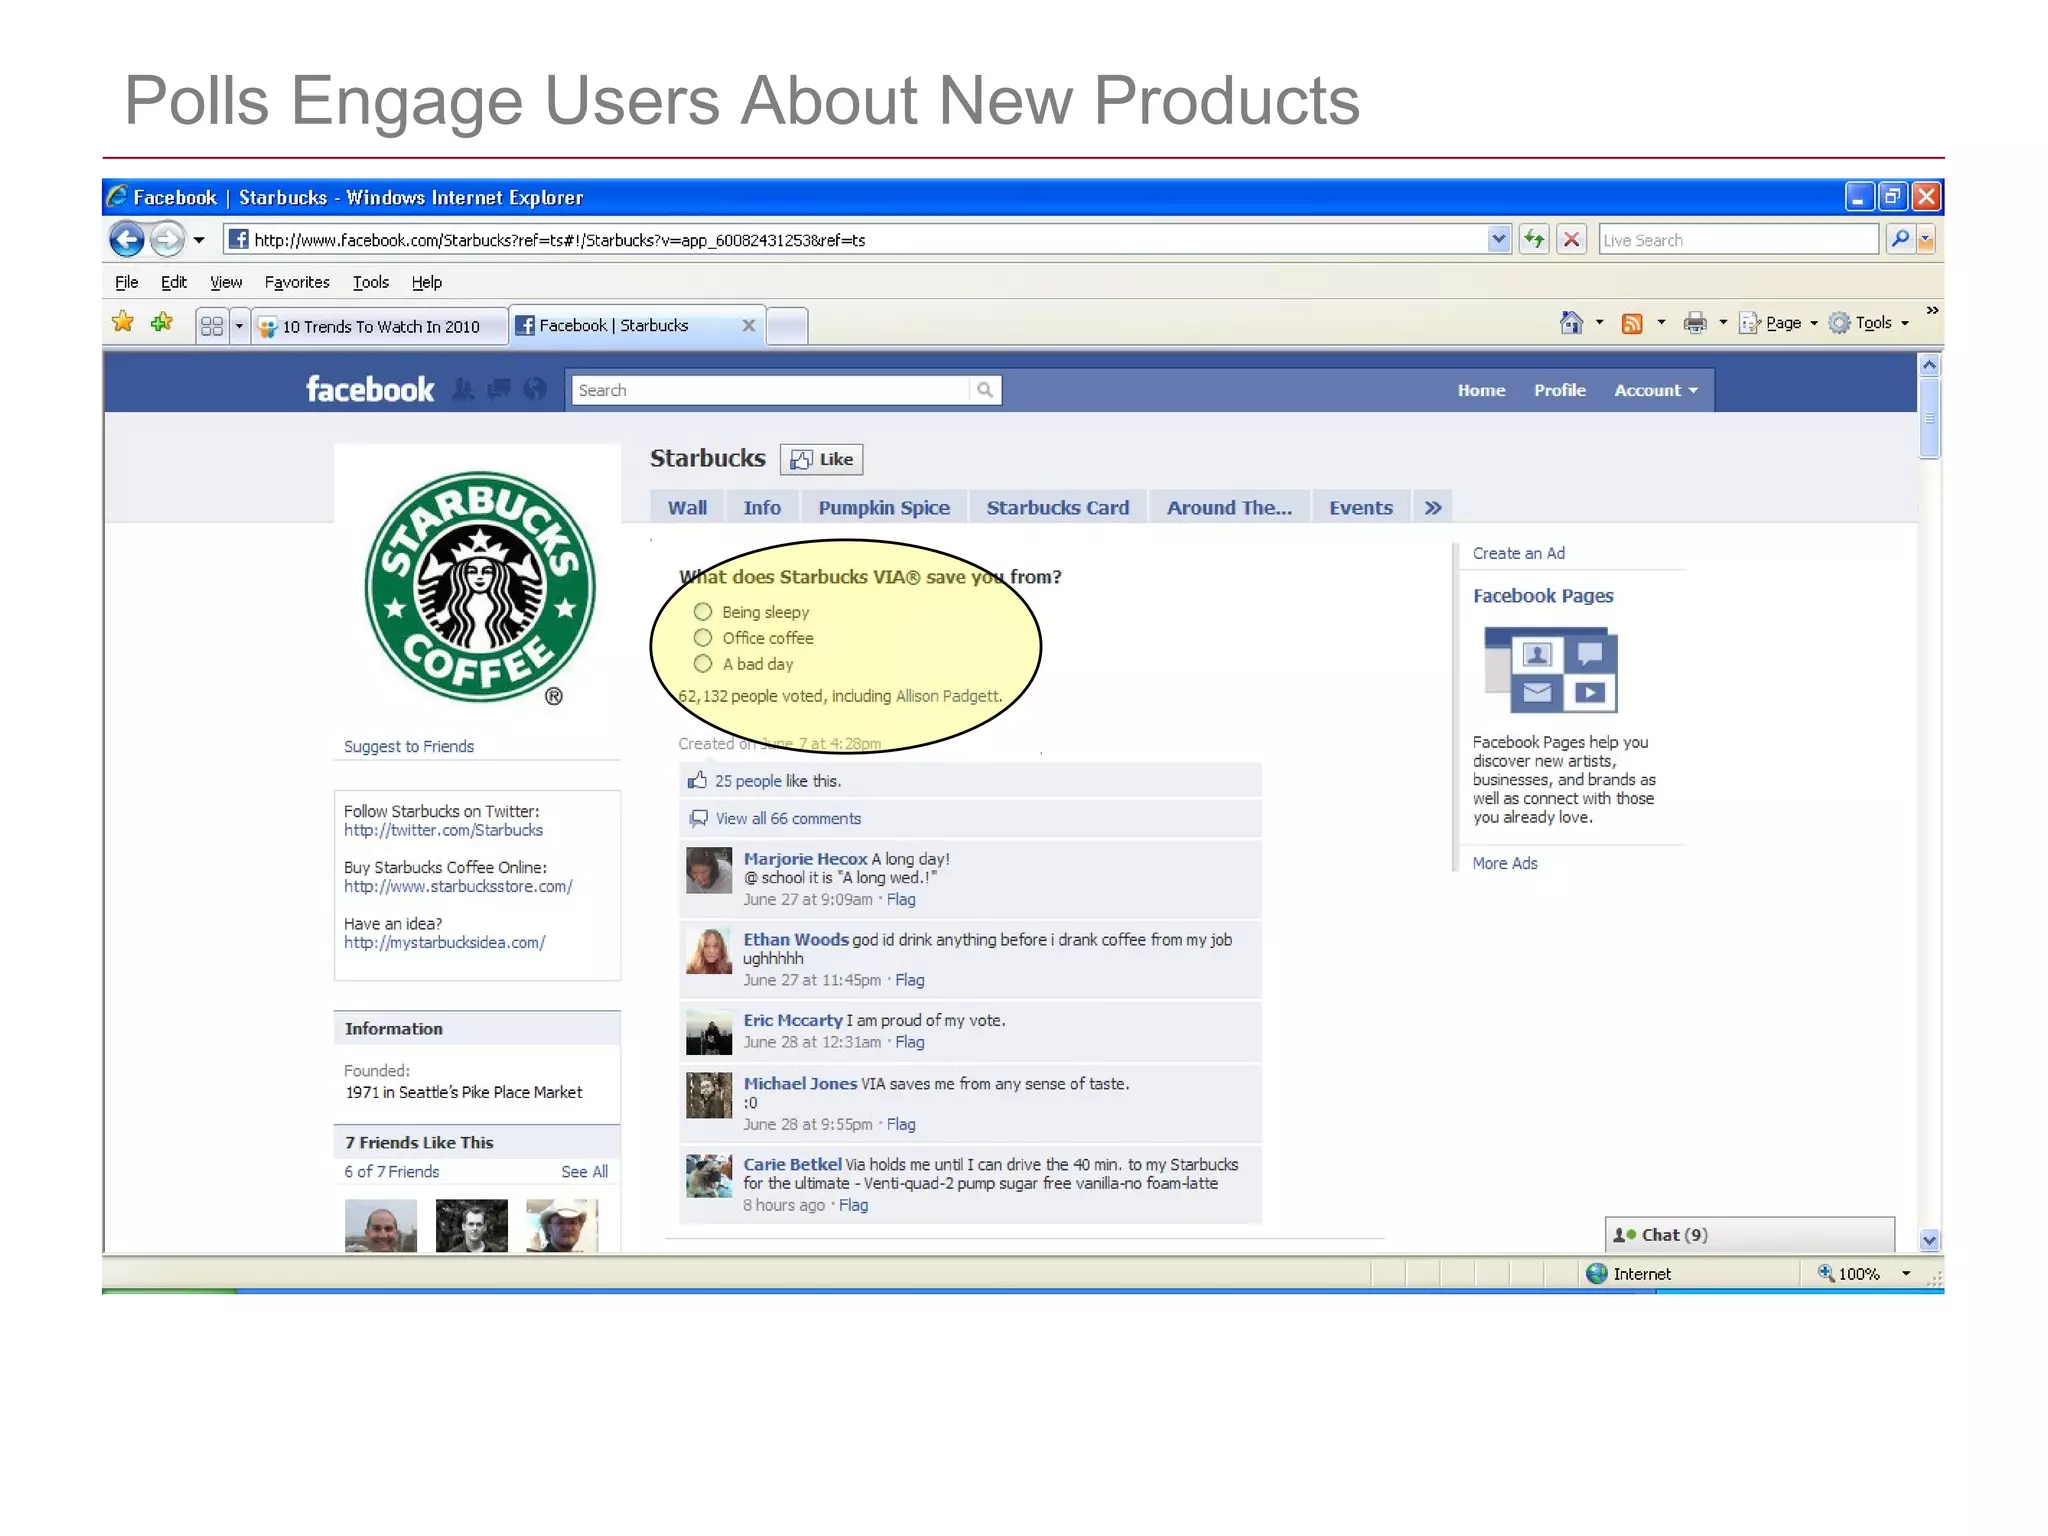Click the comment bubble icon beside View all
2048x1536 pixels.
point(699,818)
